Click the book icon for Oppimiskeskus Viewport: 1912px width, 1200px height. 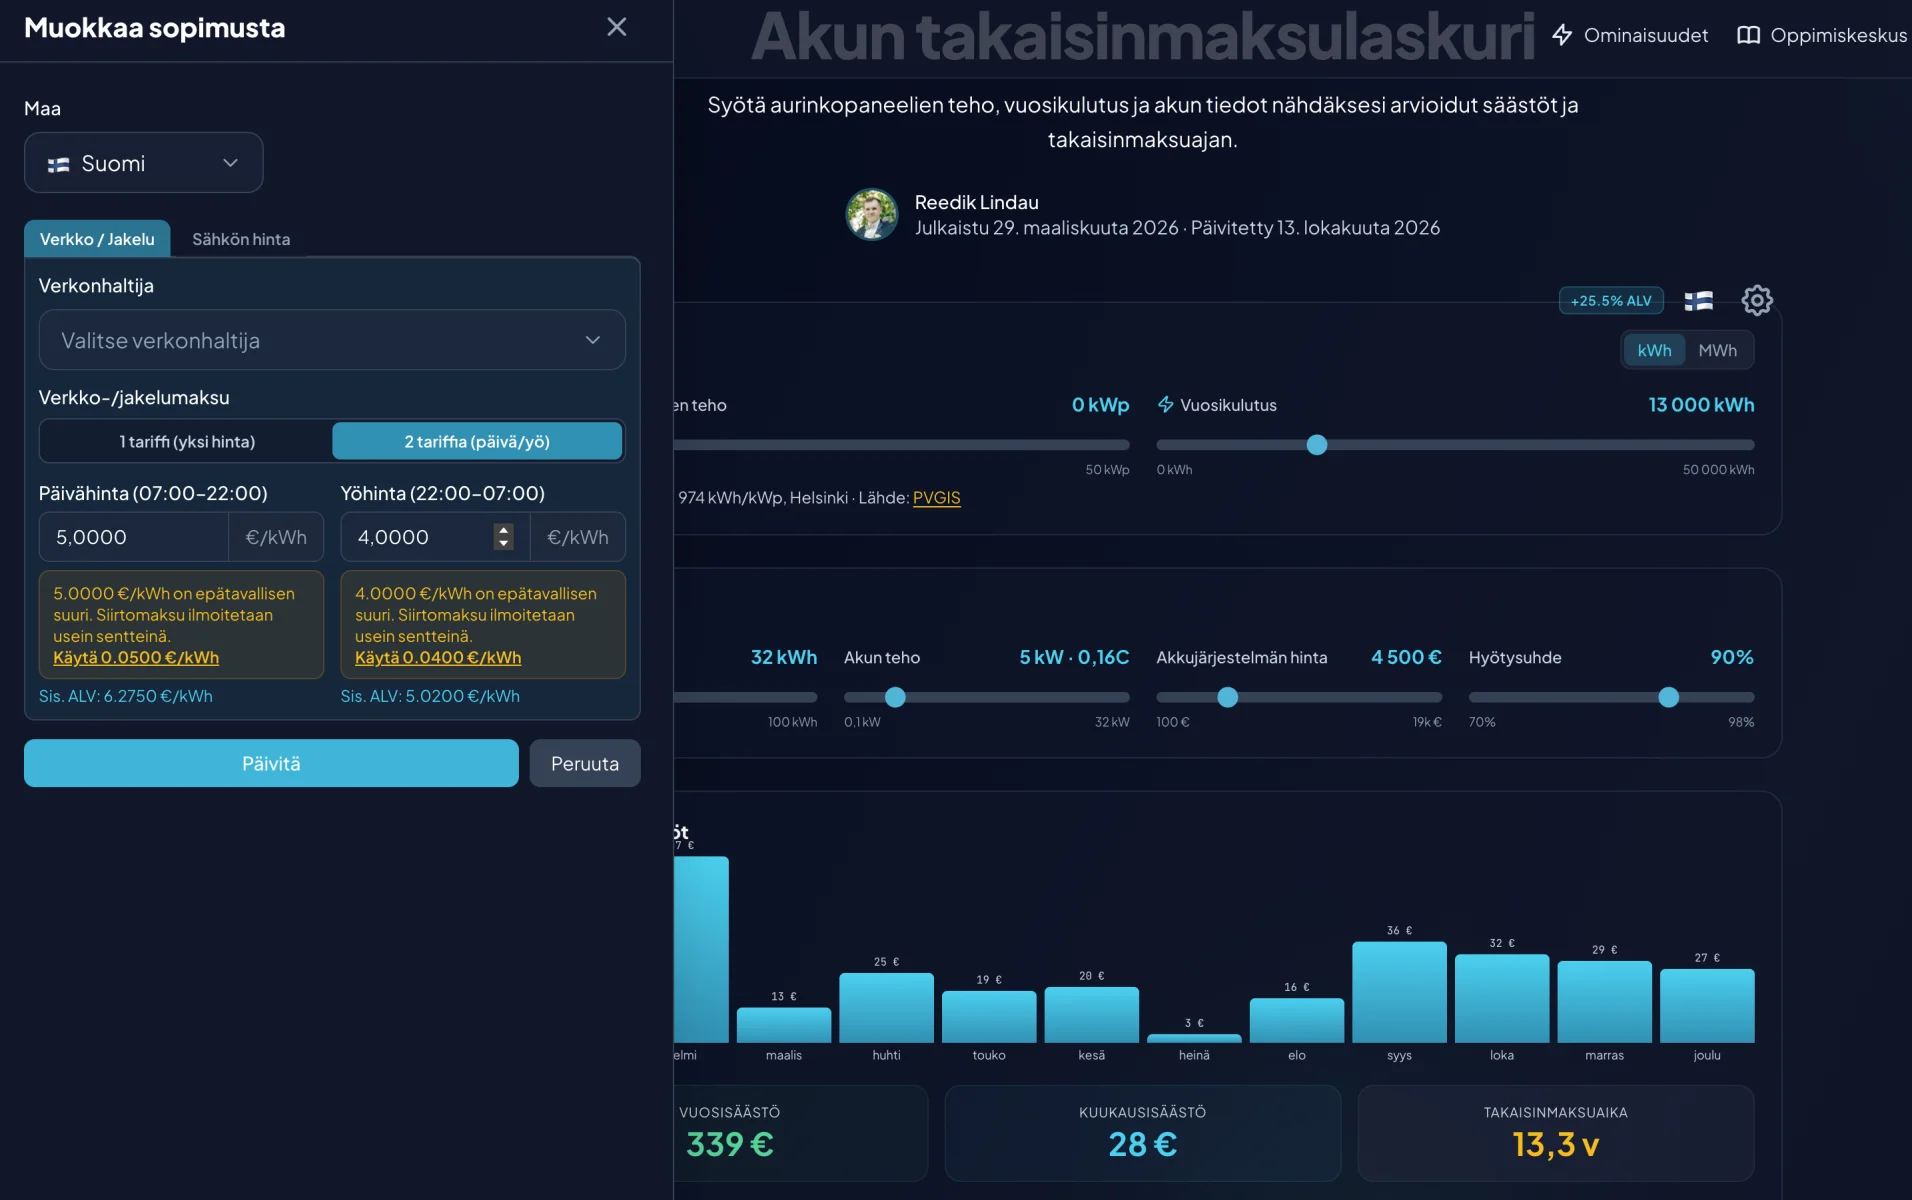[1748, 35]
